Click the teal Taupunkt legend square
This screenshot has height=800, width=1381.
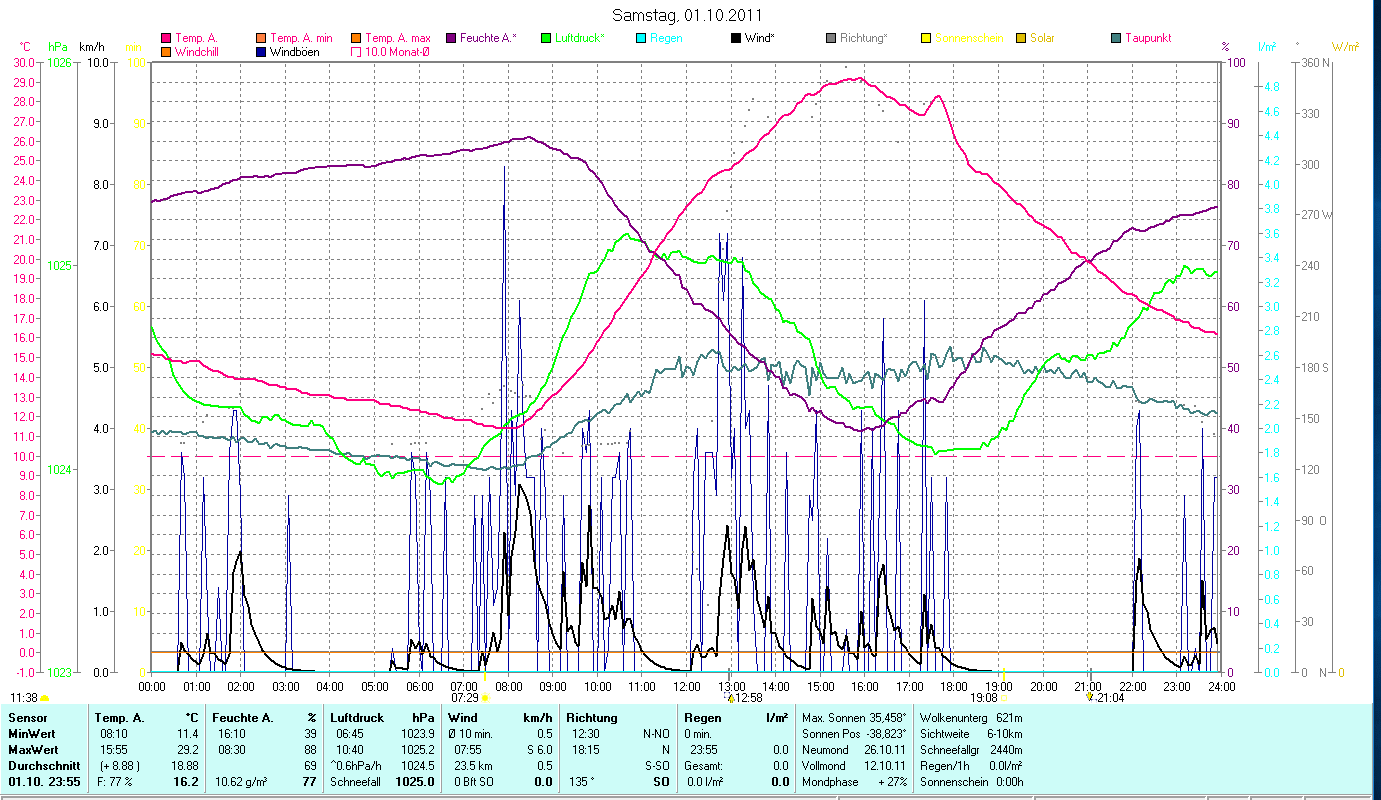pos(1116,38)
